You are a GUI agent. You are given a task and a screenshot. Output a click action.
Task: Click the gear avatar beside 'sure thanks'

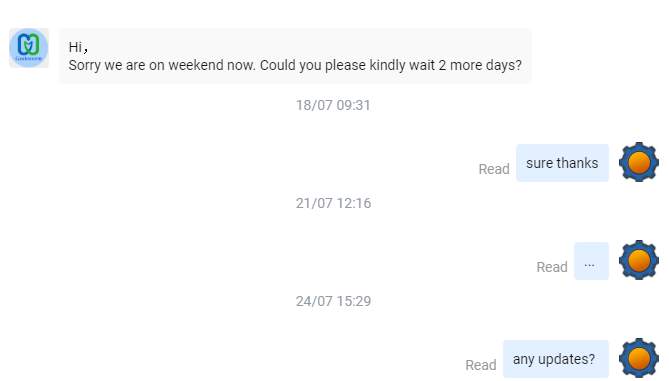[x=639, y=163]
